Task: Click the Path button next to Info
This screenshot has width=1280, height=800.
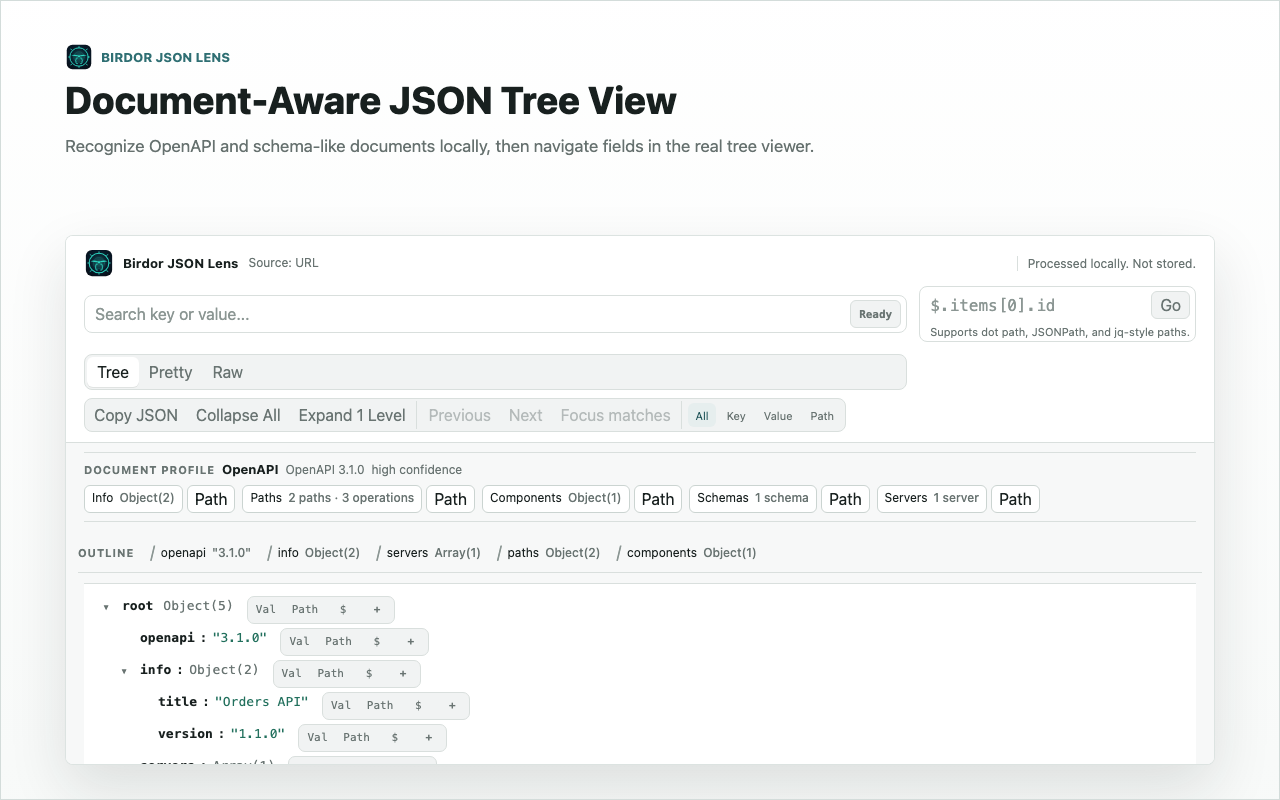Action: 211,499
